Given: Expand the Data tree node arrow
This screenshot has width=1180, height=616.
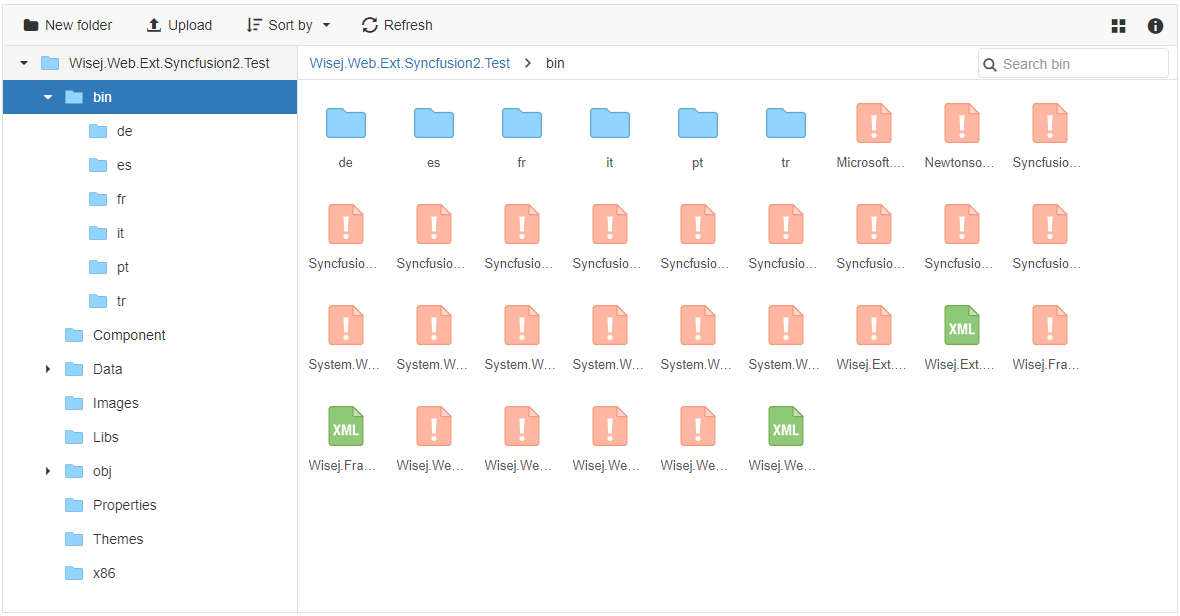Looking at the screenshot, I should [x=48, y=369].
